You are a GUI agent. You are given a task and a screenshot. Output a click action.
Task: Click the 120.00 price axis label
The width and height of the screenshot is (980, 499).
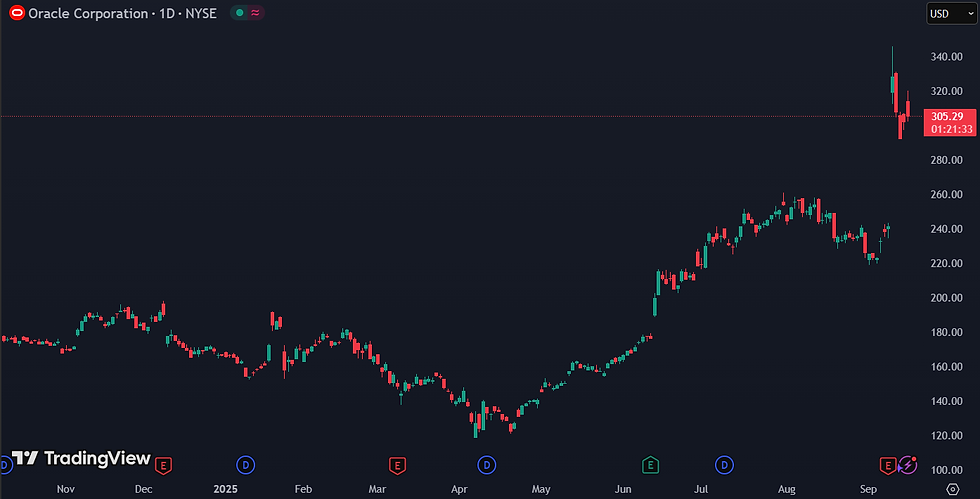click(x=946, y=435)
